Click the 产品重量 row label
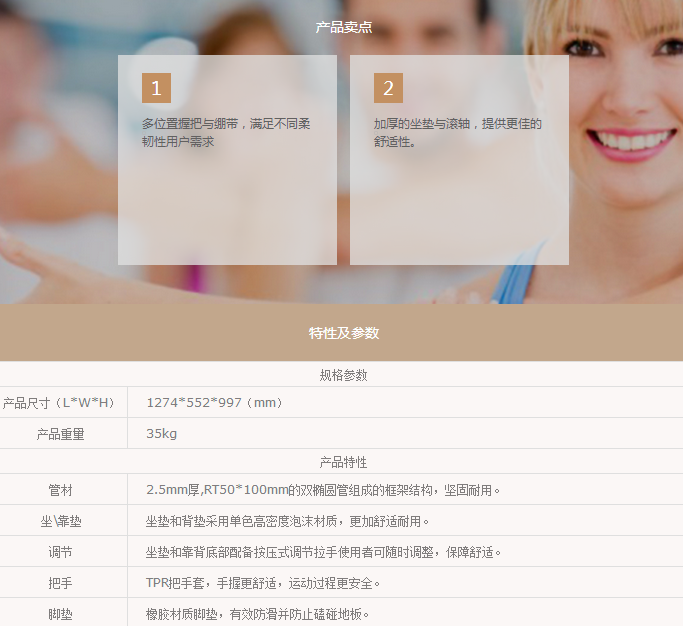The height and width of the screenshot is (626, 683). [x=60, y=434]
